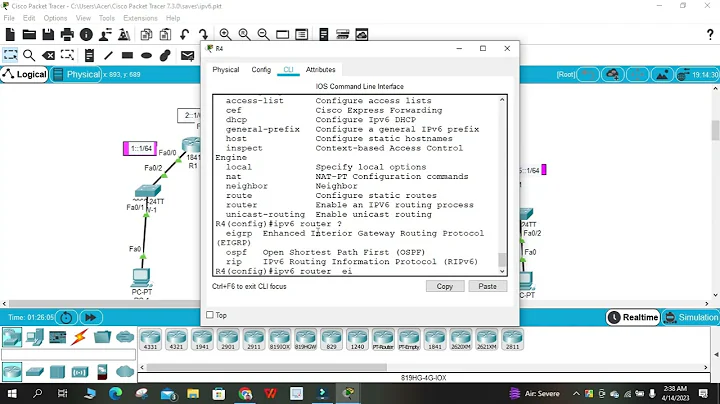Zoom in on the workspace
Screen dimensions: 720x404
(x=225, y=34)
